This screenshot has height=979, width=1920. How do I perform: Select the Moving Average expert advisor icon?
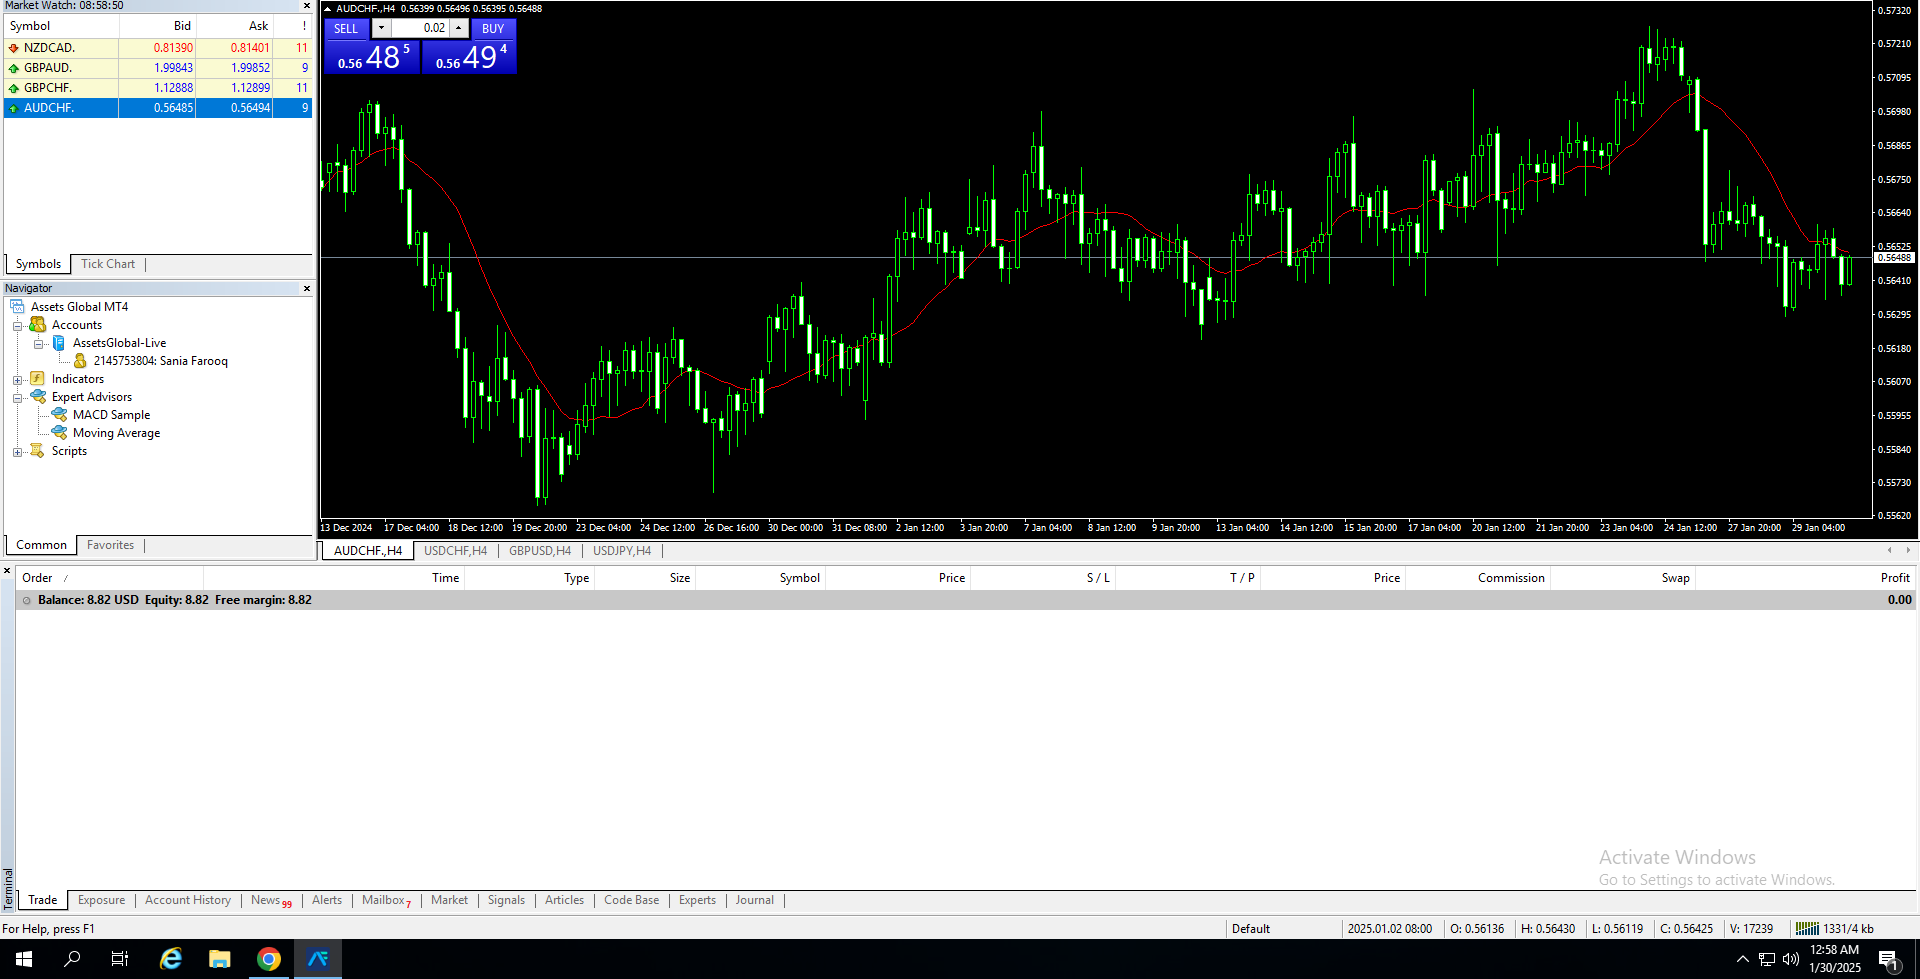[60, 433]
